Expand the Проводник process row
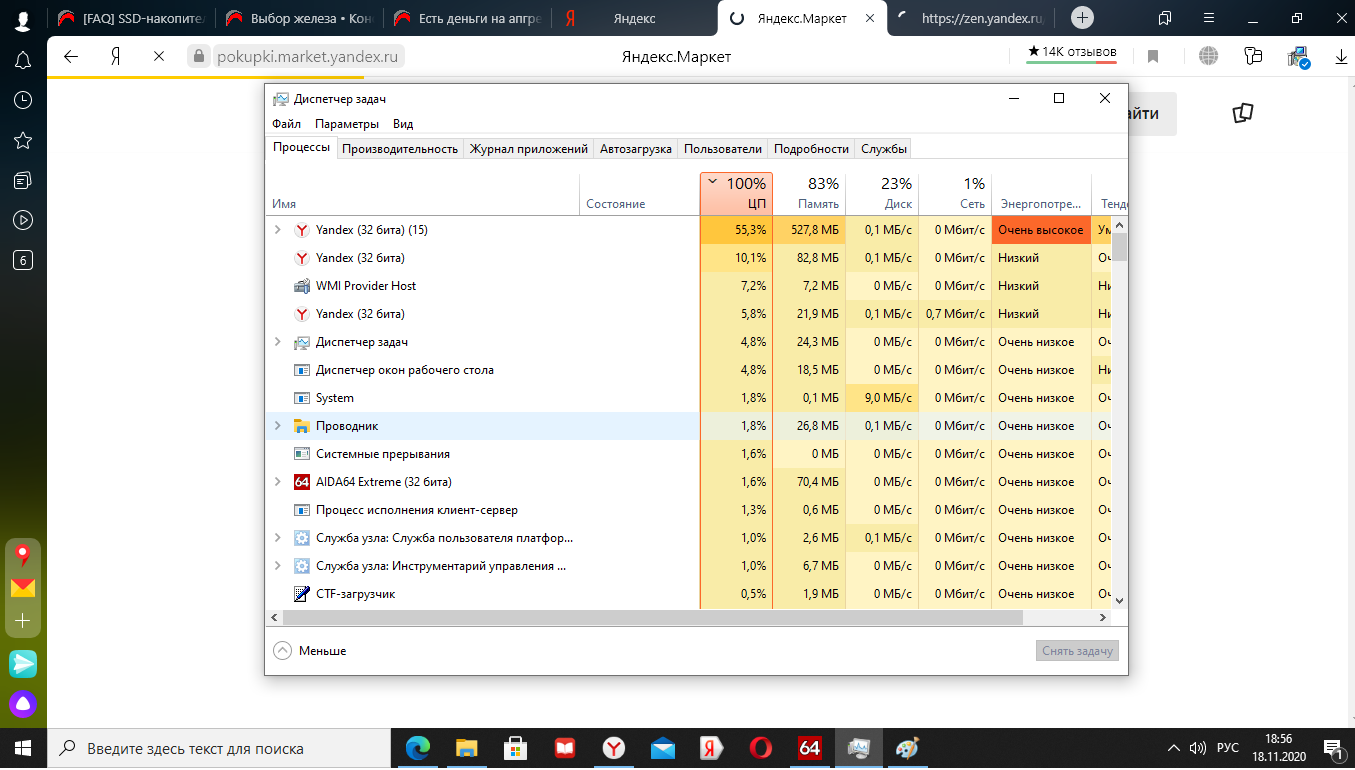 click(x=278, y=426)
